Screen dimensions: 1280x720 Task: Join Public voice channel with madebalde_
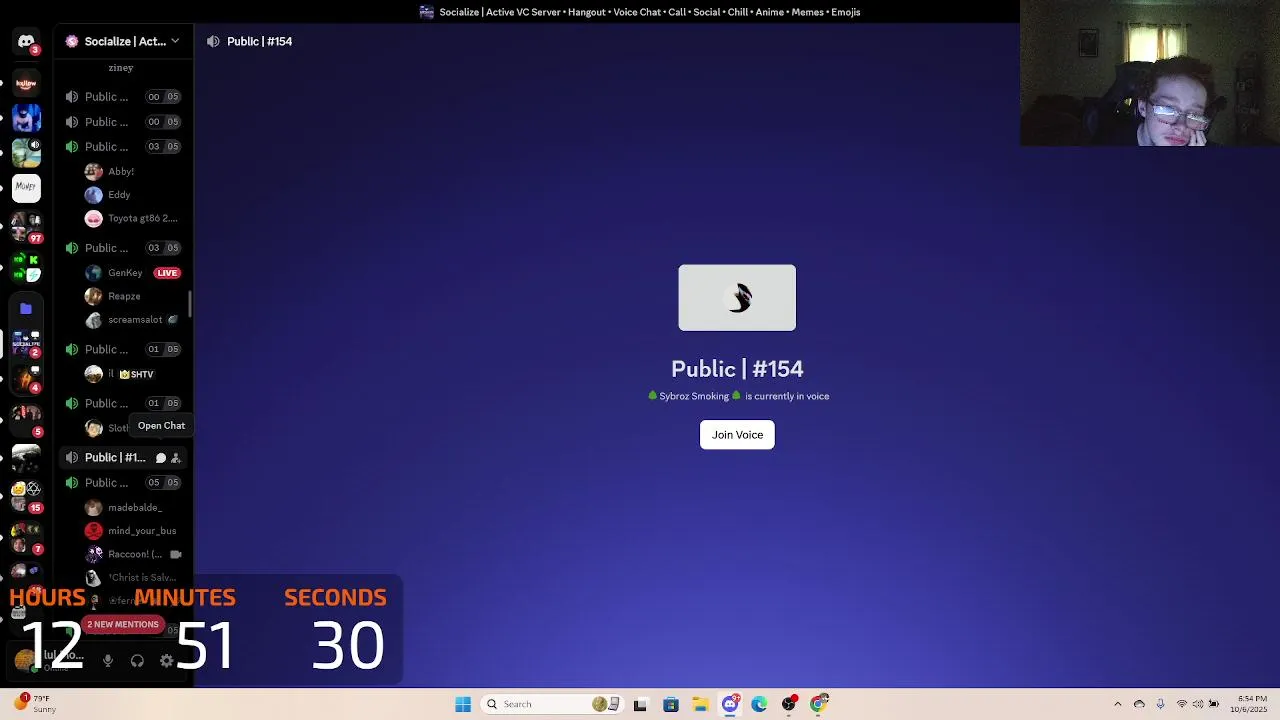(123, 482)
